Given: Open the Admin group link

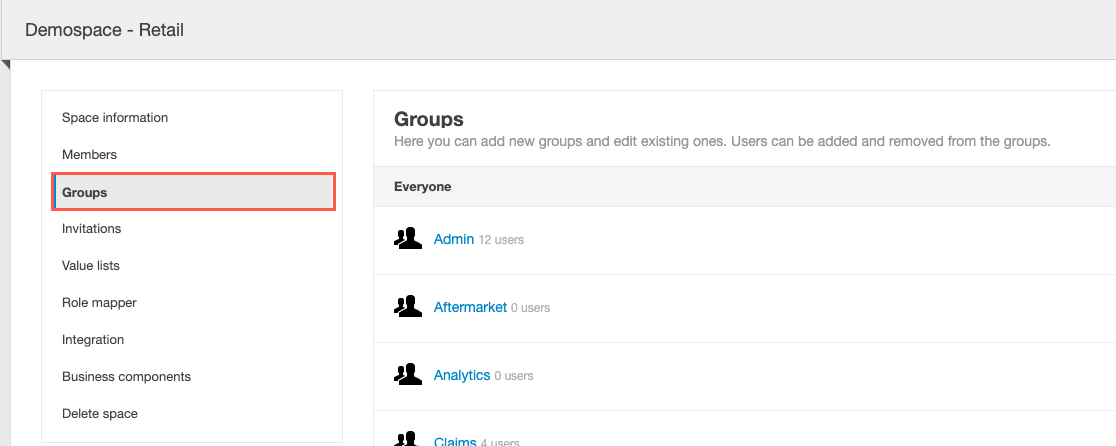Looking at the screenshot, I should [453, 240].
